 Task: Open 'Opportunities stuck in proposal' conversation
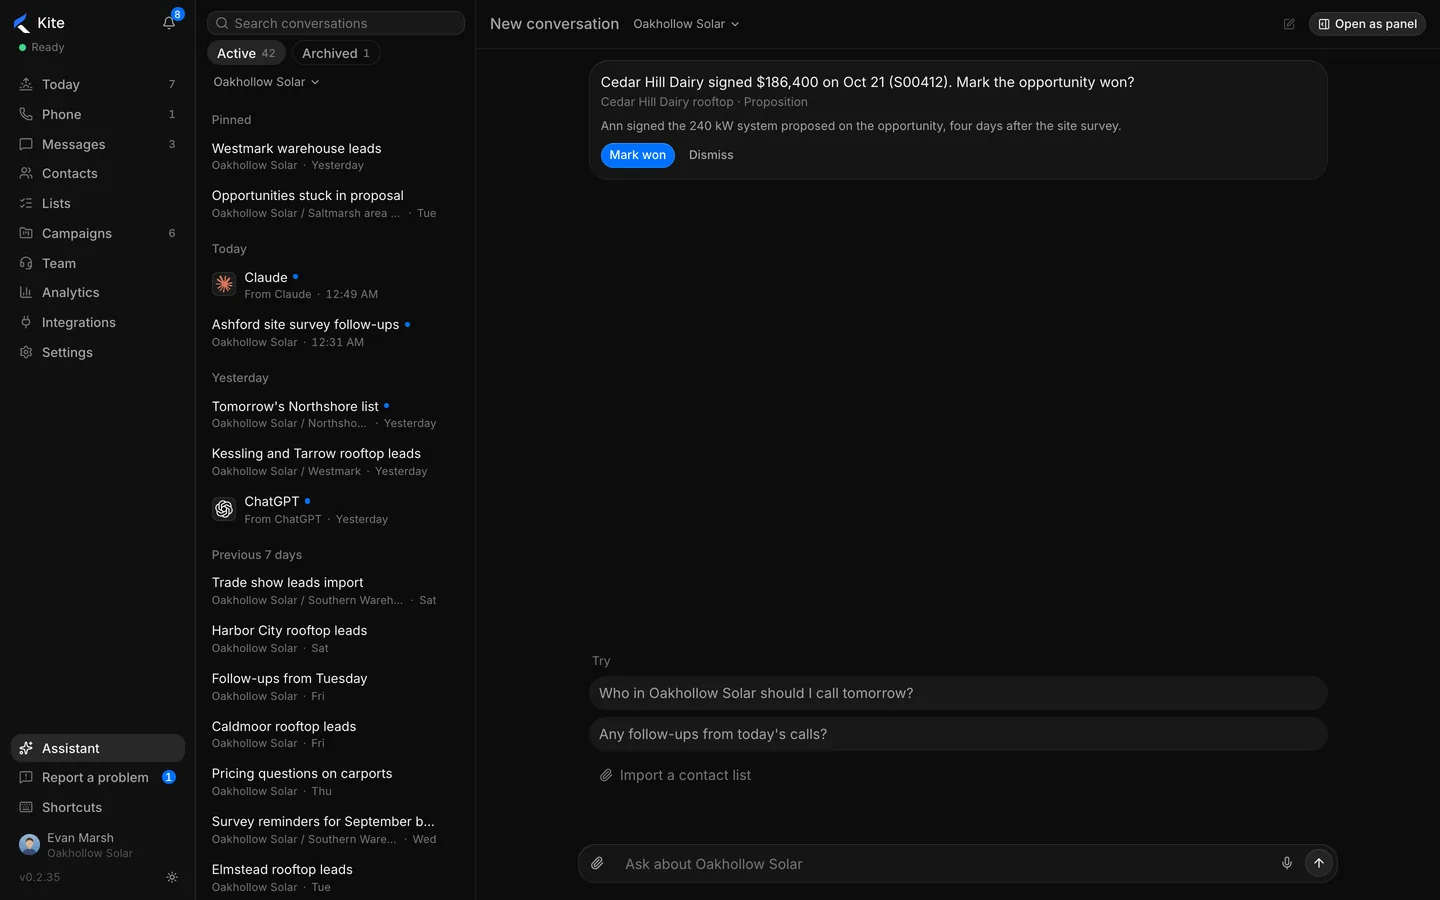334,204
